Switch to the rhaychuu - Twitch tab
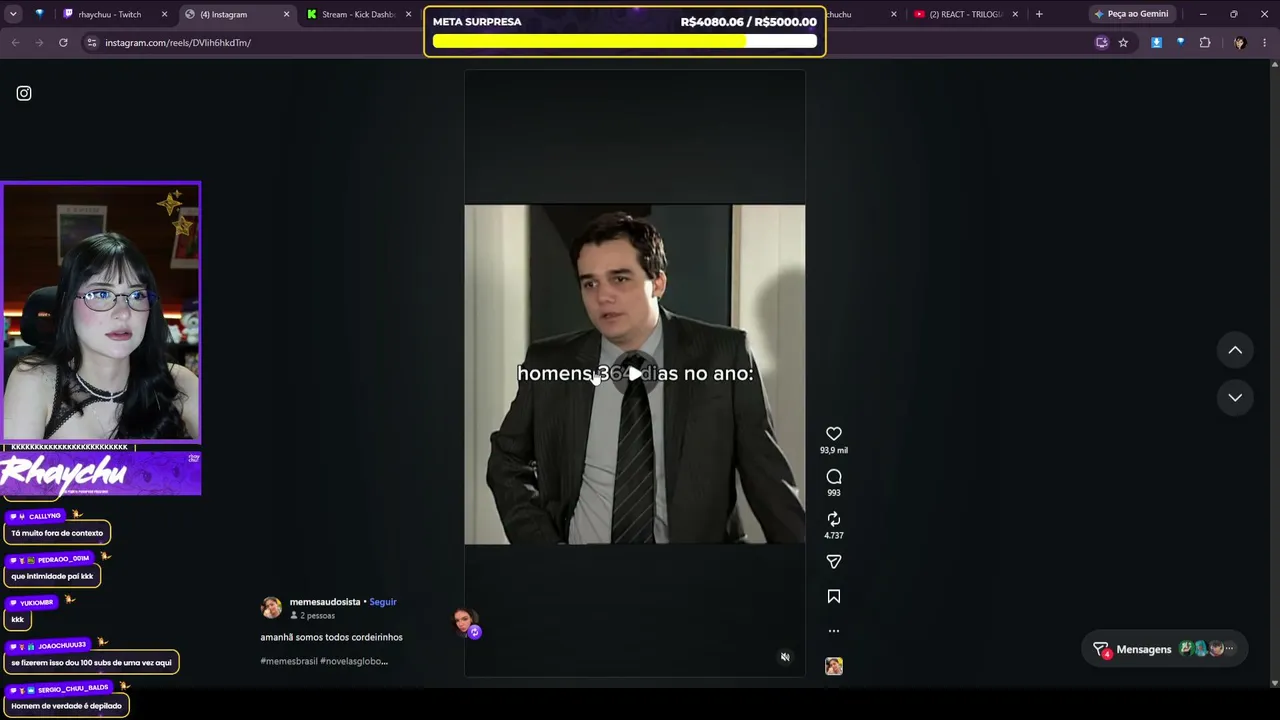Viewport: 1280px width, 720px height. point(108,14)
